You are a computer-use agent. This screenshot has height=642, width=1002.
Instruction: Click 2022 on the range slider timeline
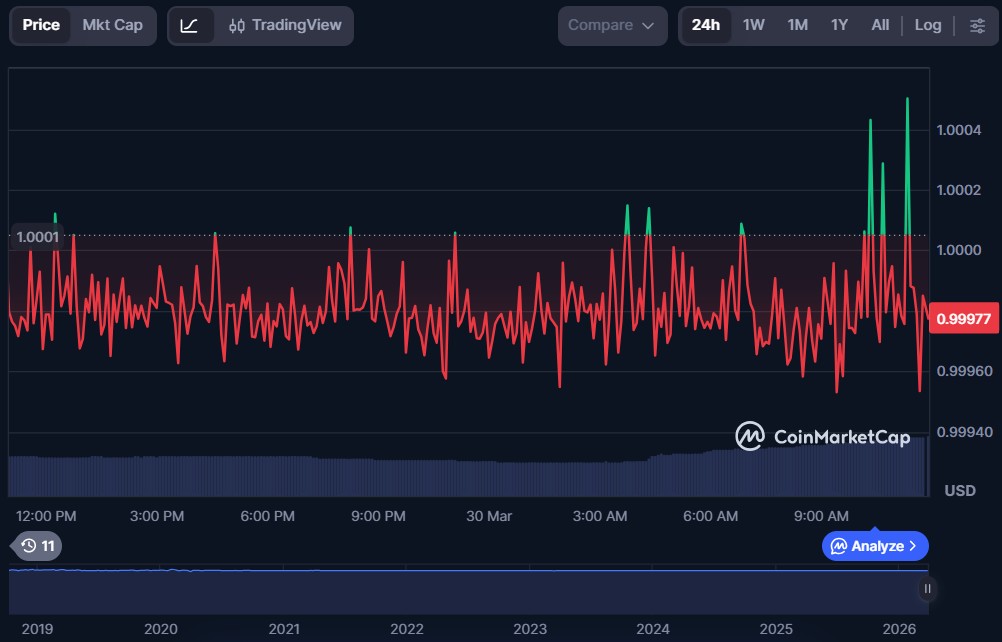coord(407,629)
